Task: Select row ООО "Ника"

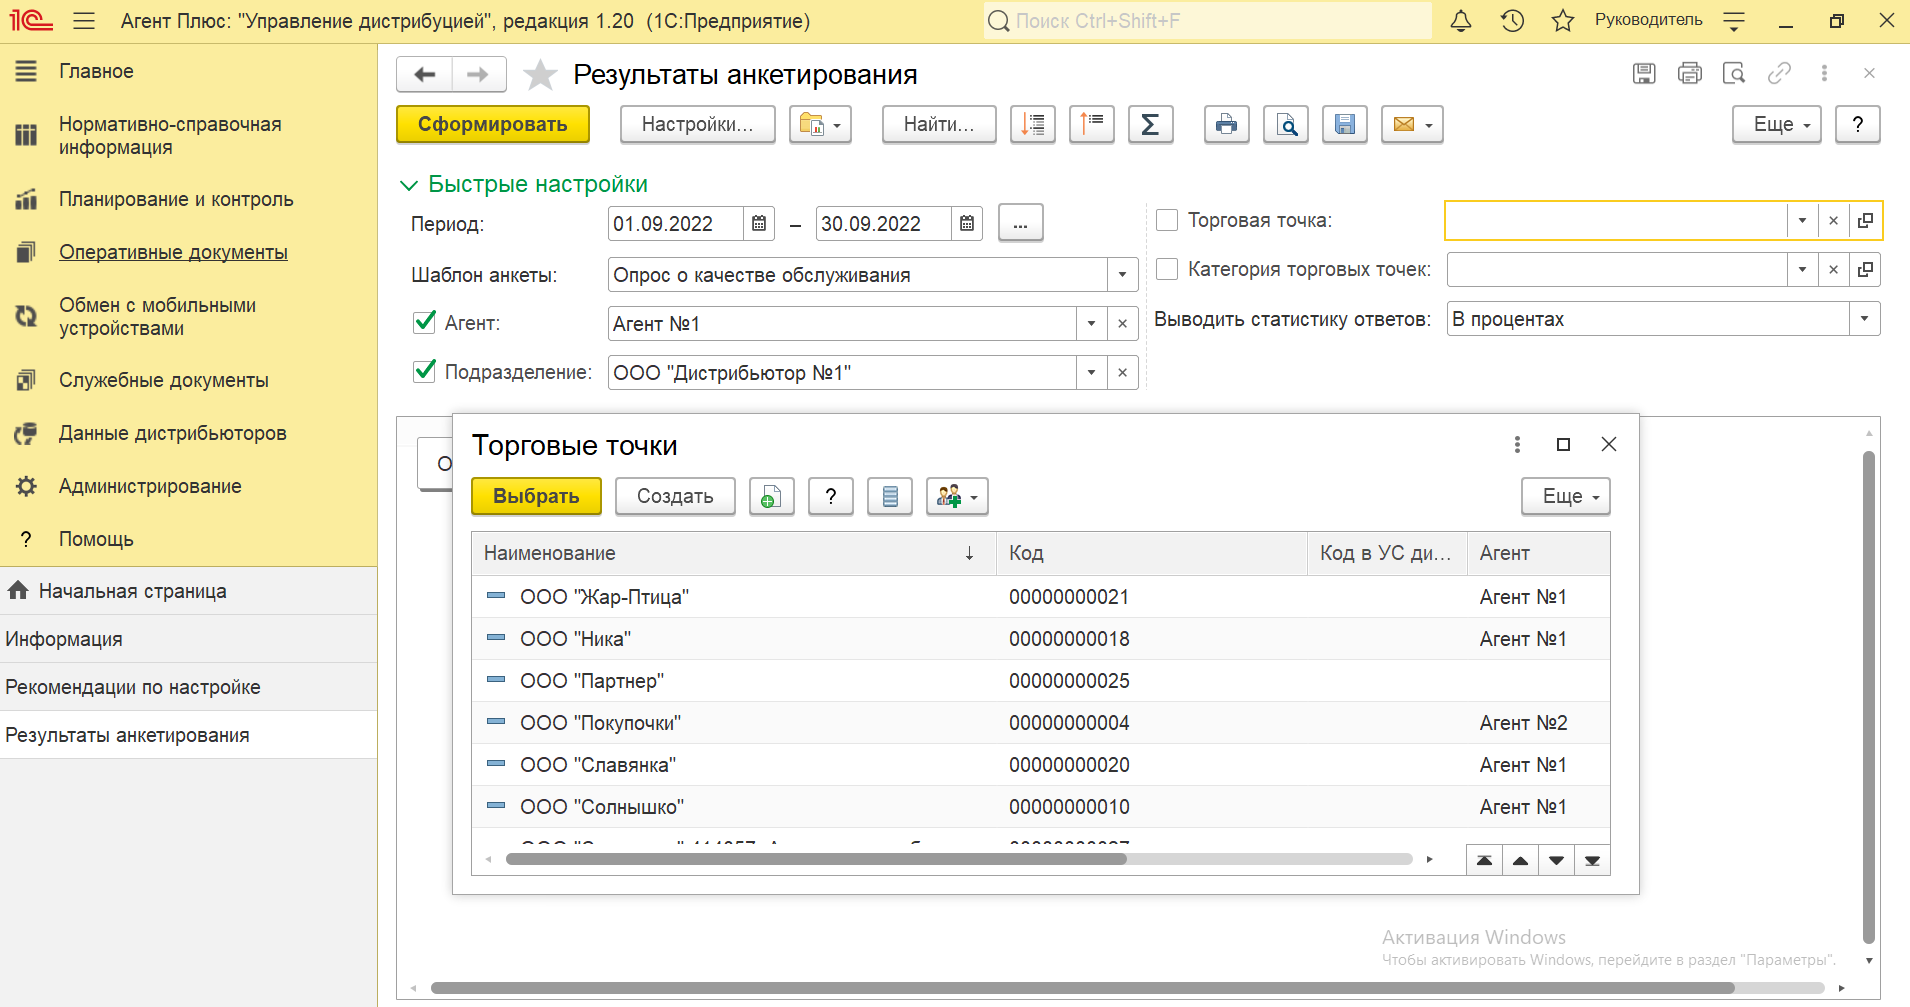Action: 1041,639
